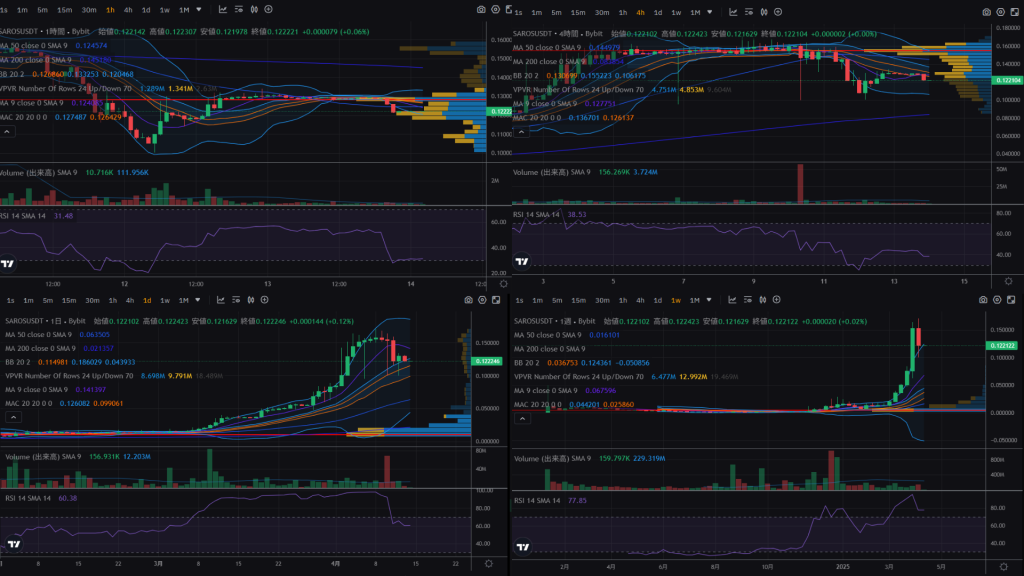Select 1d interval in 4h chart
This screenshot has width=1024, height=576.
(658, 12)
